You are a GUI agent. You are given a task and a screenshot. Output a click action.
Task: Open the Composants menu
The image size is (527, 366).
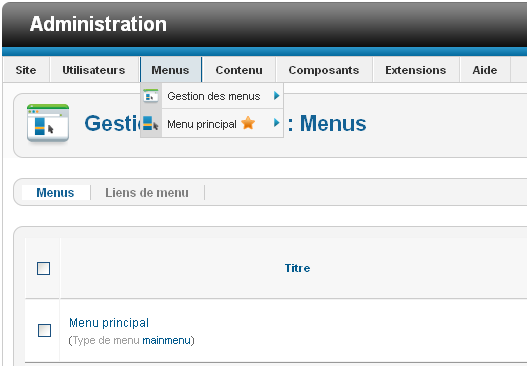[x=324, y=70]
